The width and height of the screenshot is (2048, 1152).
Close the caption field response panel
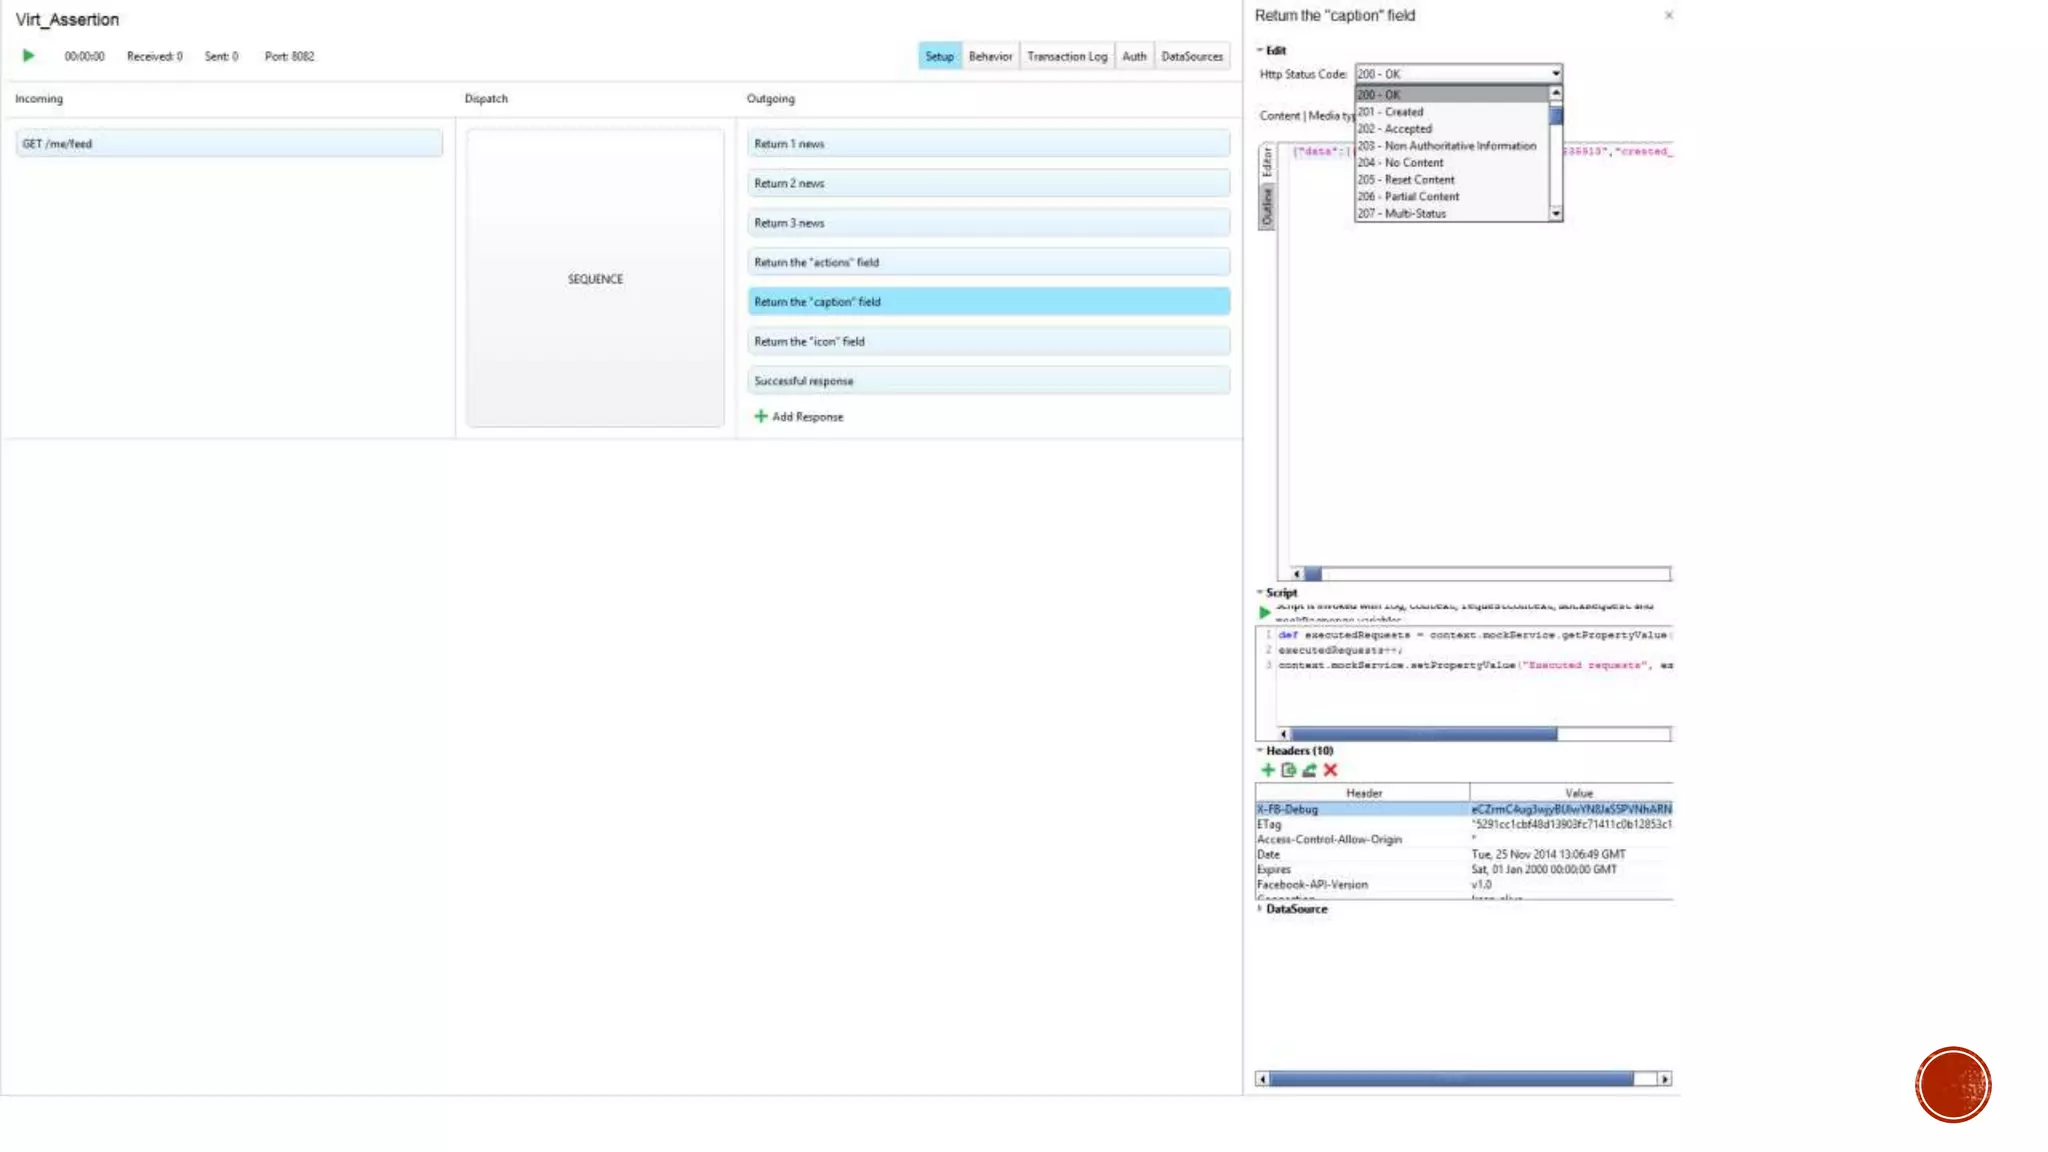(1668, 15)
